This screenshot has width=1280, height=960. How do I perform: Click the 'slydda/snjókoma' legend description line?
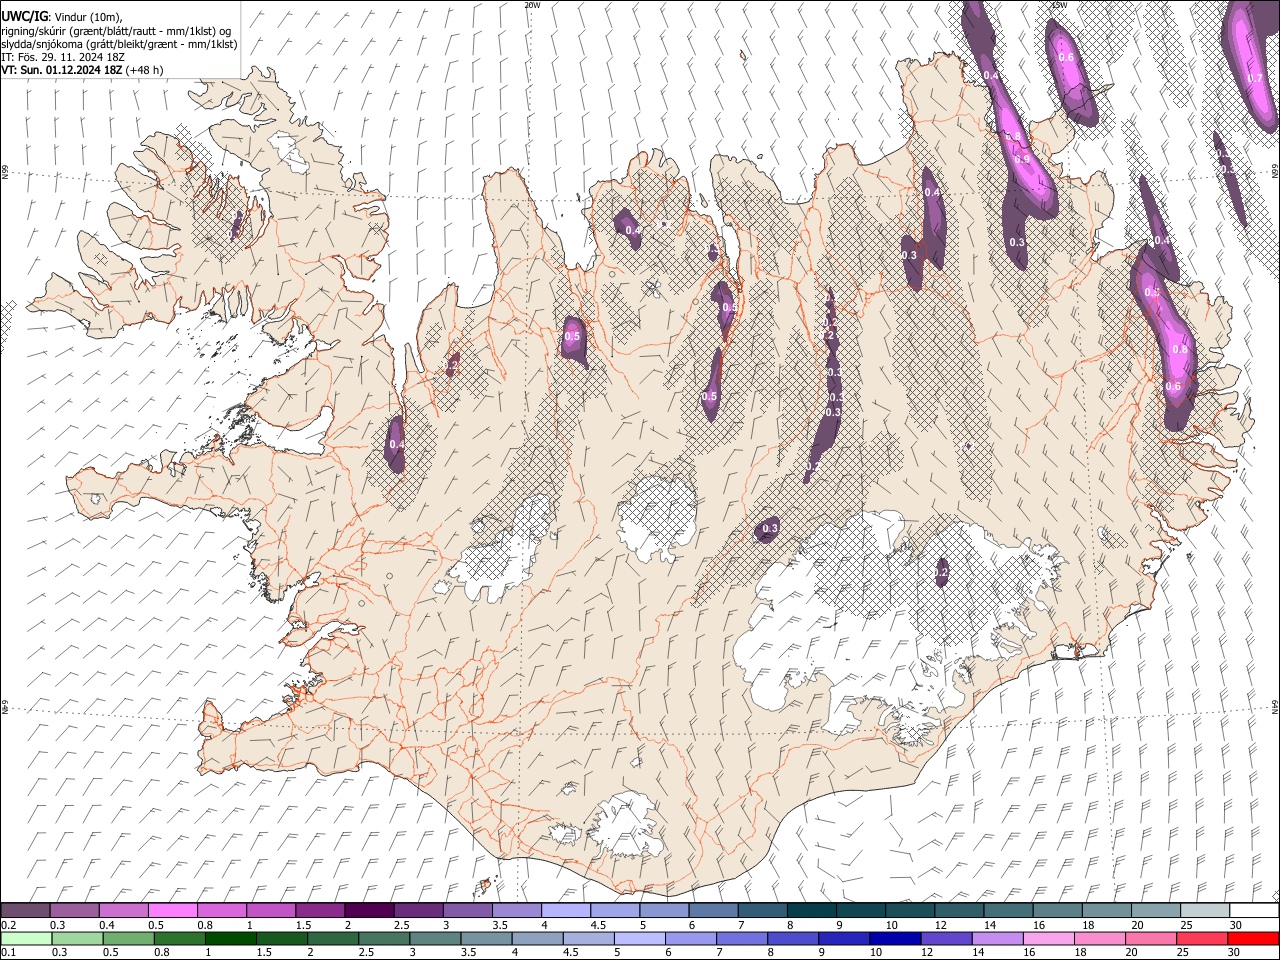[119, 44]
